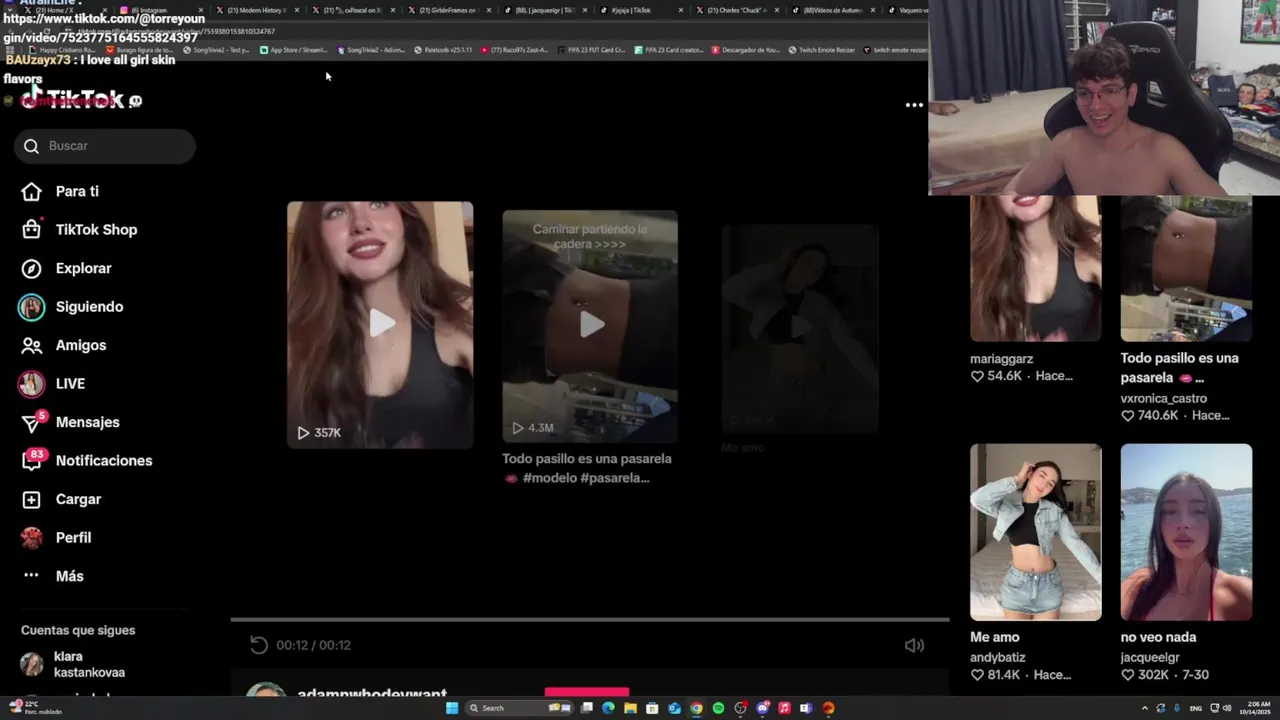Go to the Explorar page
Viewport: 1280px width, 720px height.
(x=66, y=268)
